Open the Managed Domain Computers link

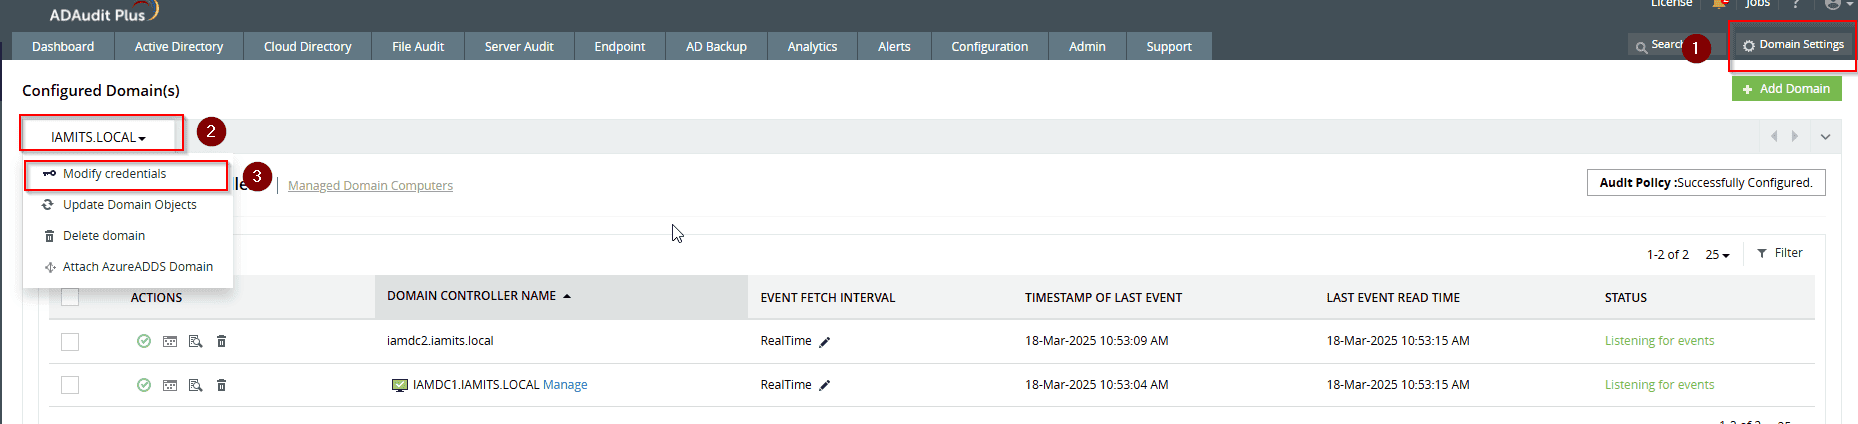[370, 186]
